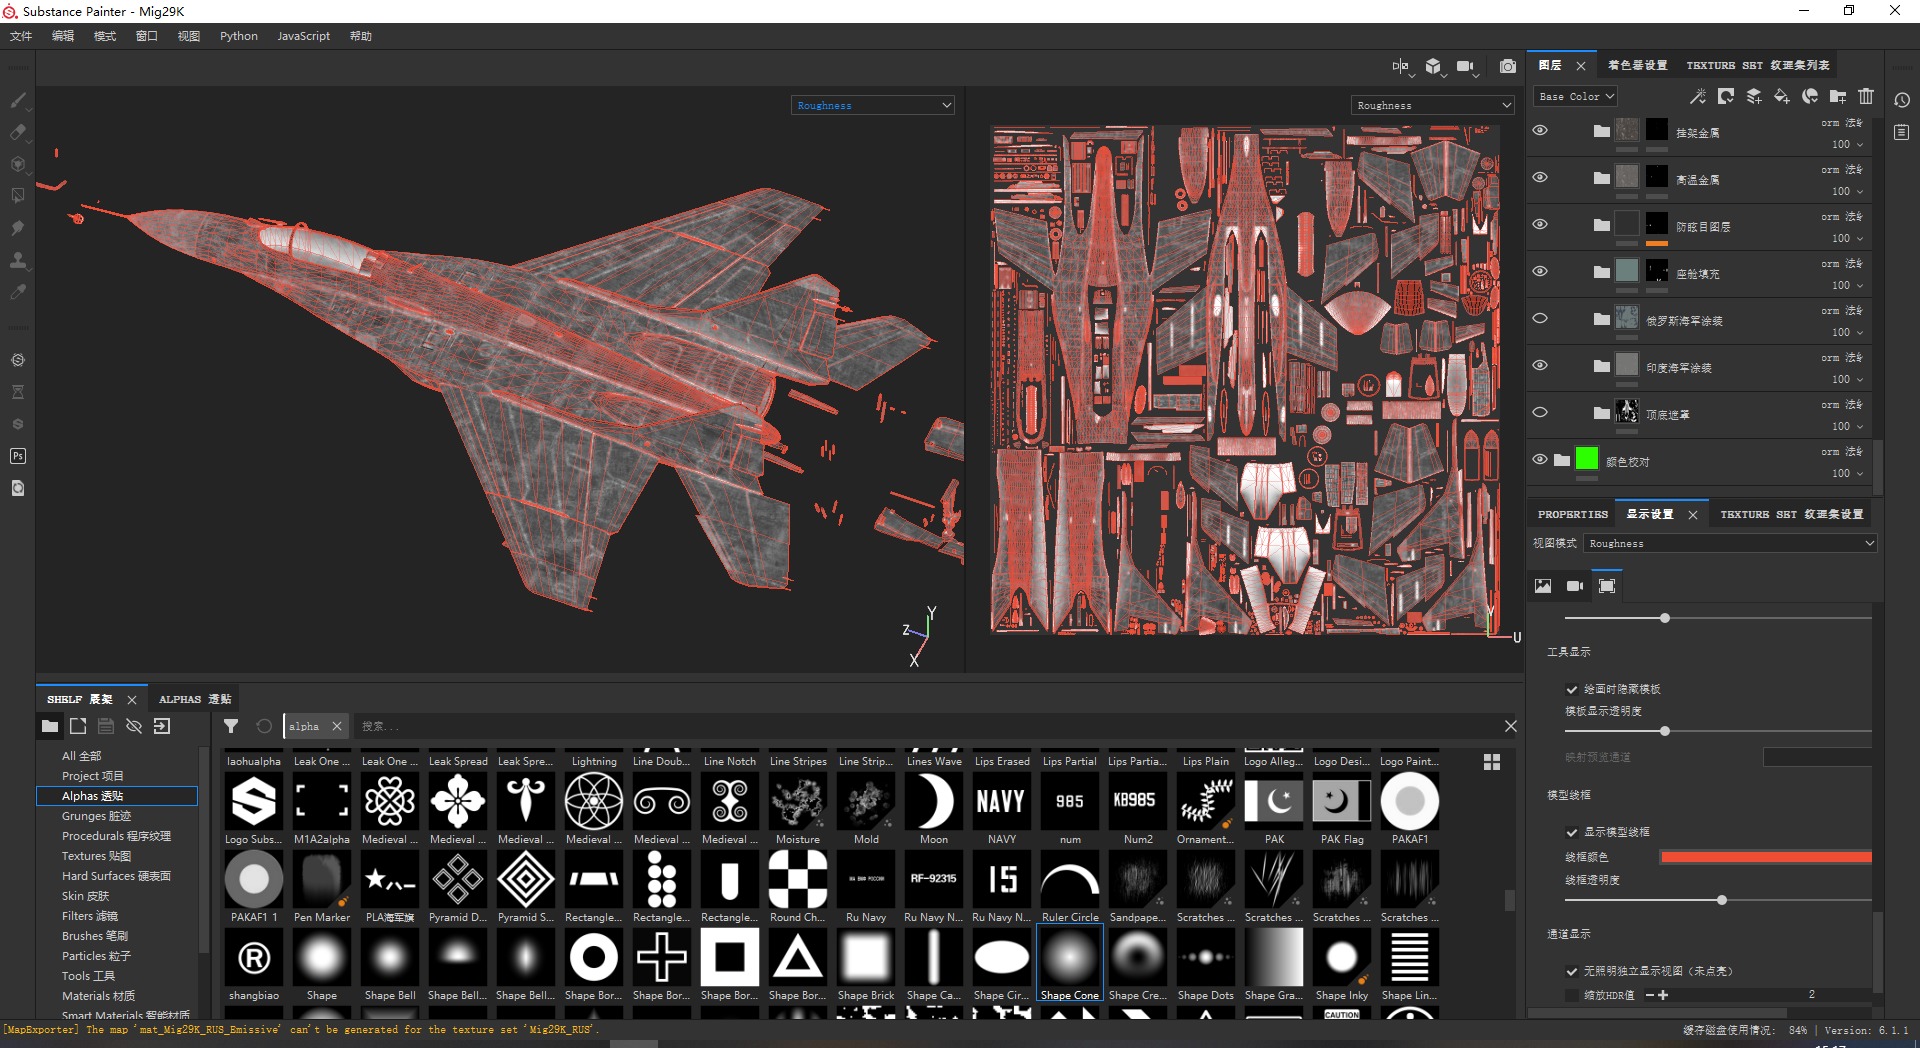Click the shelf import resources icon
Viewport: 1920px width, 1048px height.
(162, 726)
